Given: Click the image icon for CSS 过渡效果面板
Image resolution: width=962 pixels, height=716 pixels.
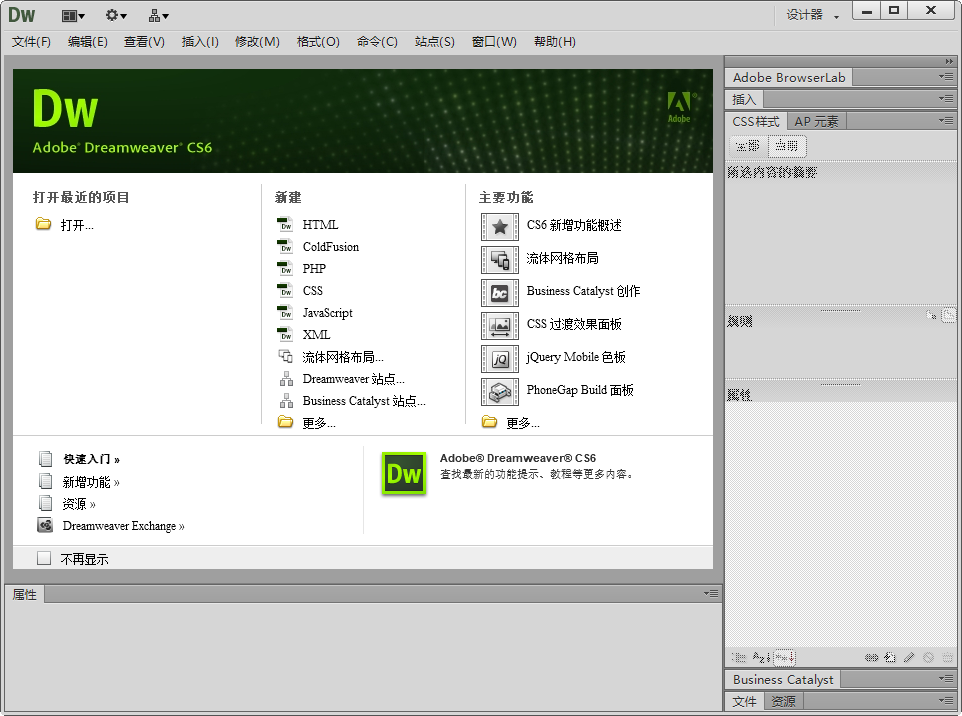Looking at the screenshot, I should (499, 326).
